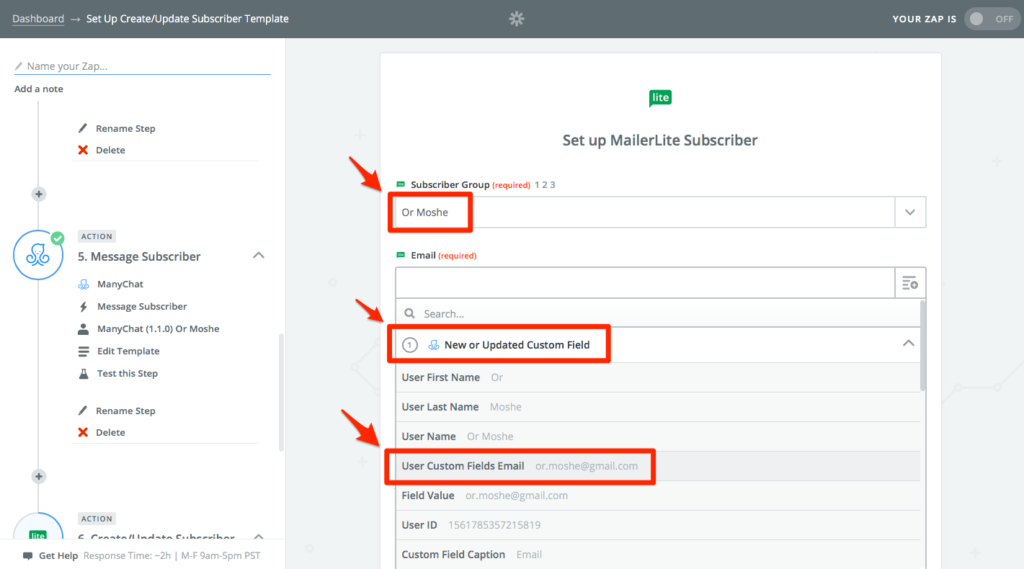Click lower Rename Step under step 5
The width and height of the screenshot is (1024, 569).
[125, 411]
